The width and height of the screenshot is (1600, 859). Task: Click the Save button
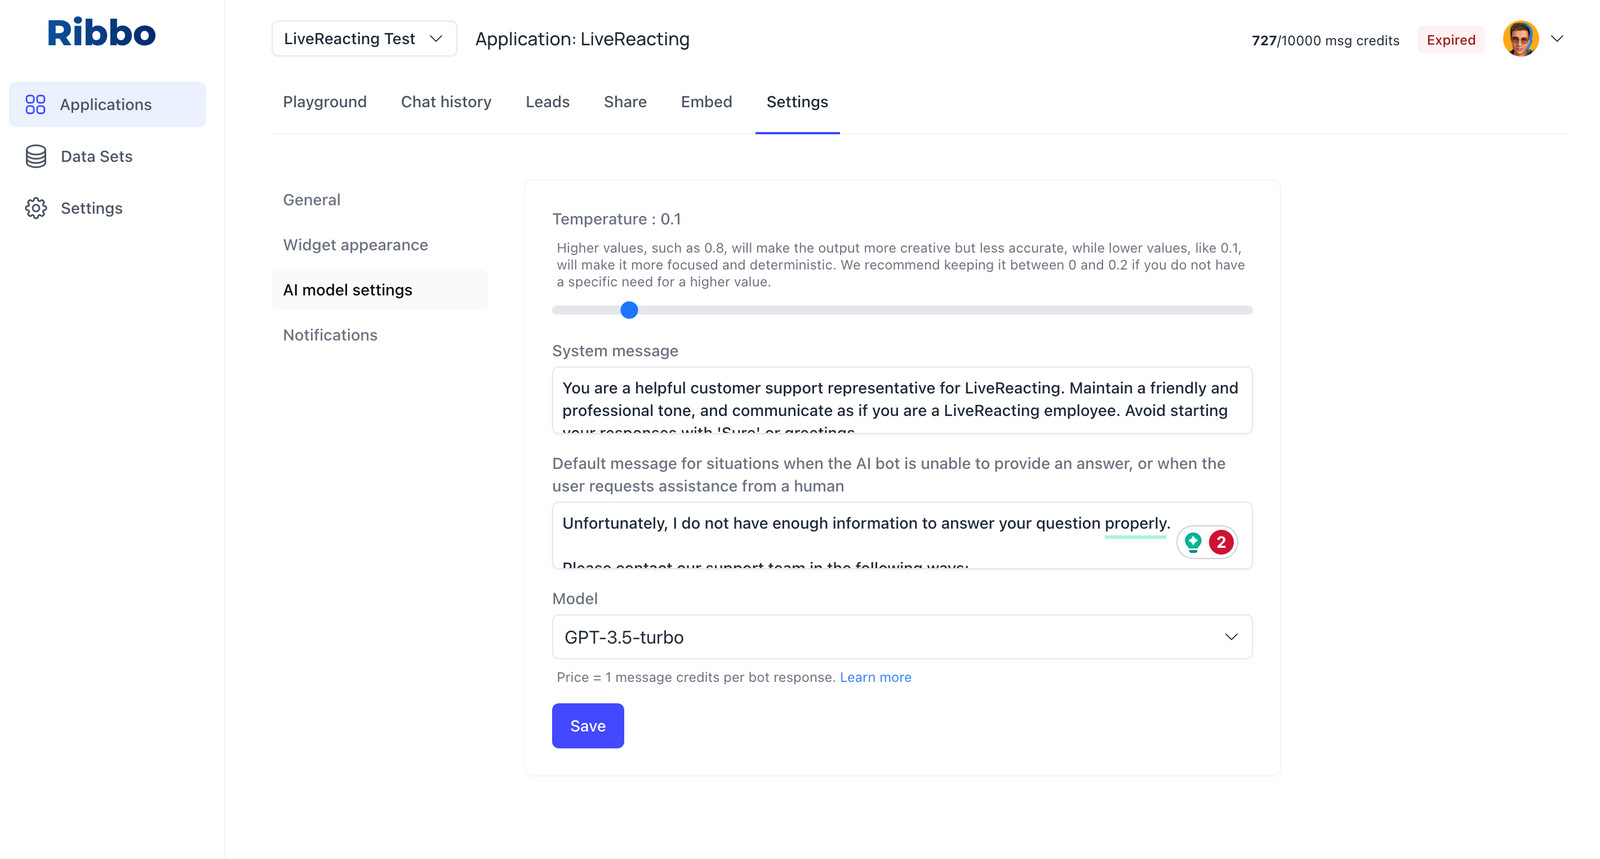(588, 726)
